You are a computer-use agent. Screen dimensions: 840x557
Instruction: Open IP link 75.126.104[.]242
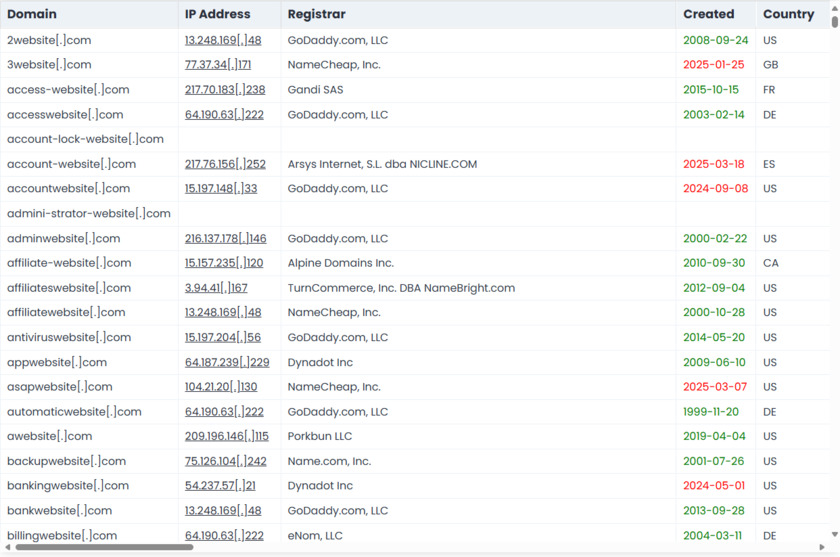tap(226, 461)
